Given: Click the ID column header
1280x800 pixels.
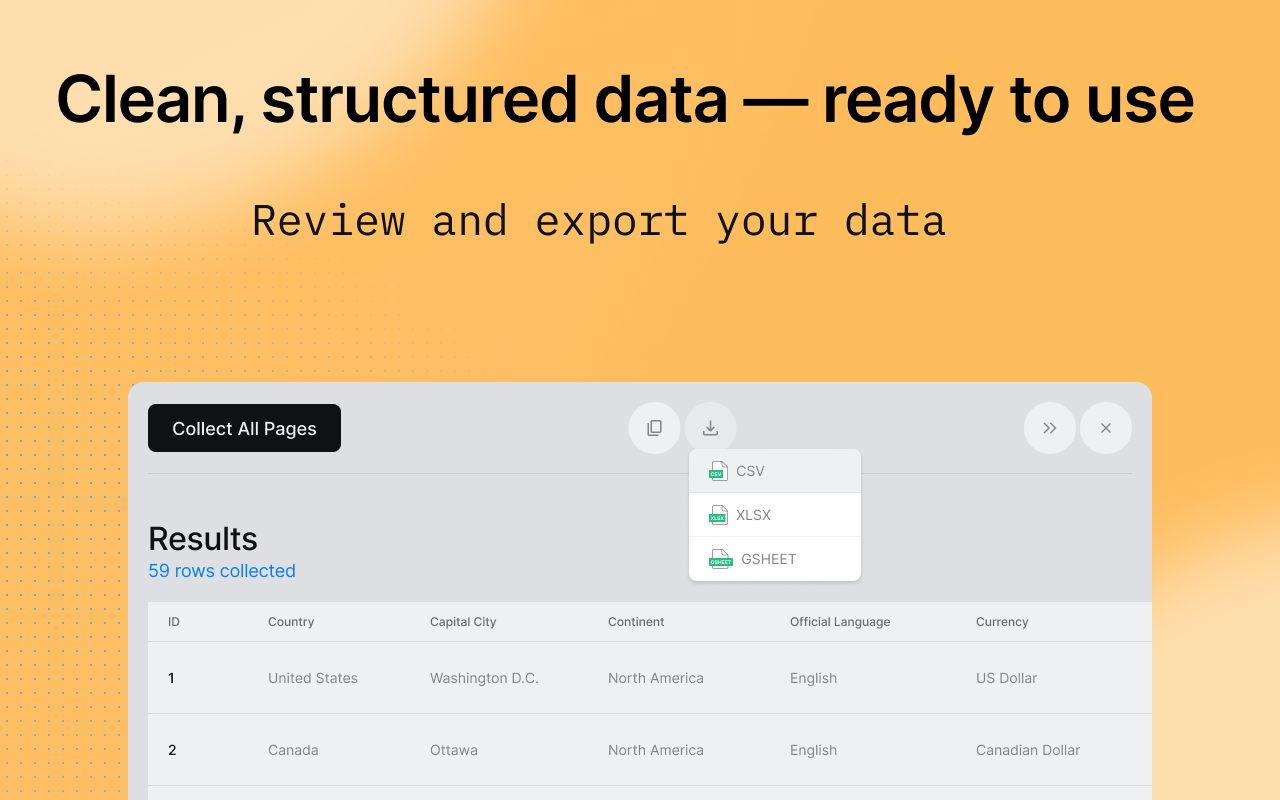Looking at the screenshot, I should click(x=173, y=621).
